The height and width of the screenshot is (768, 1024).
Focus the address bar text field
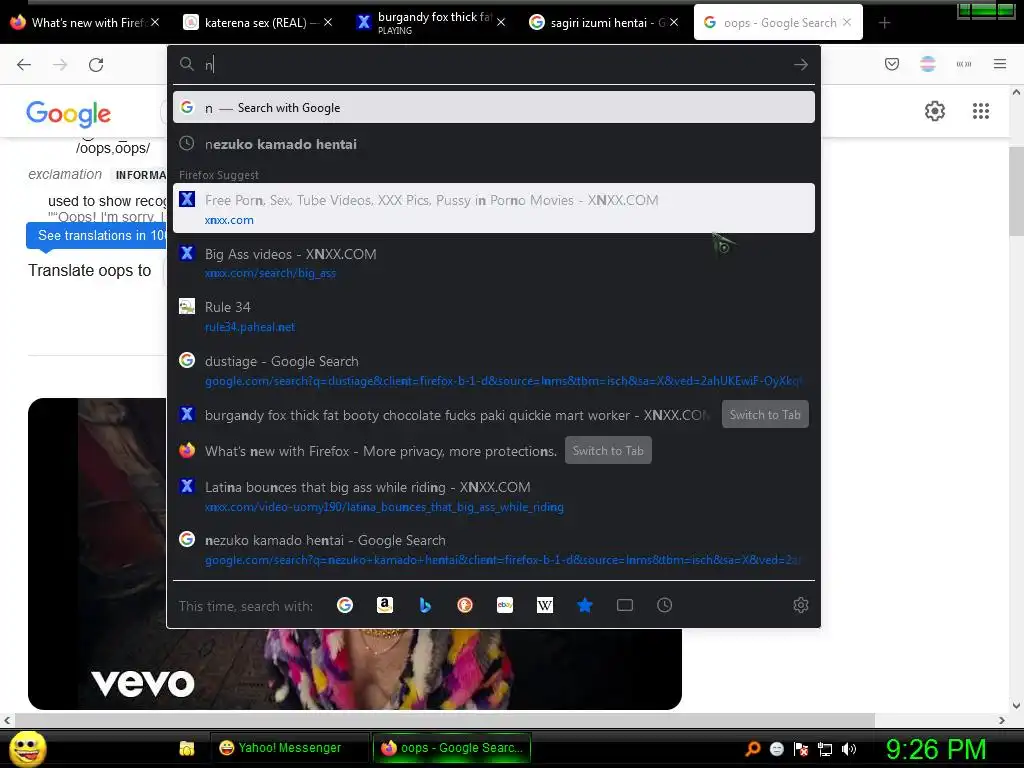[496, 64]
